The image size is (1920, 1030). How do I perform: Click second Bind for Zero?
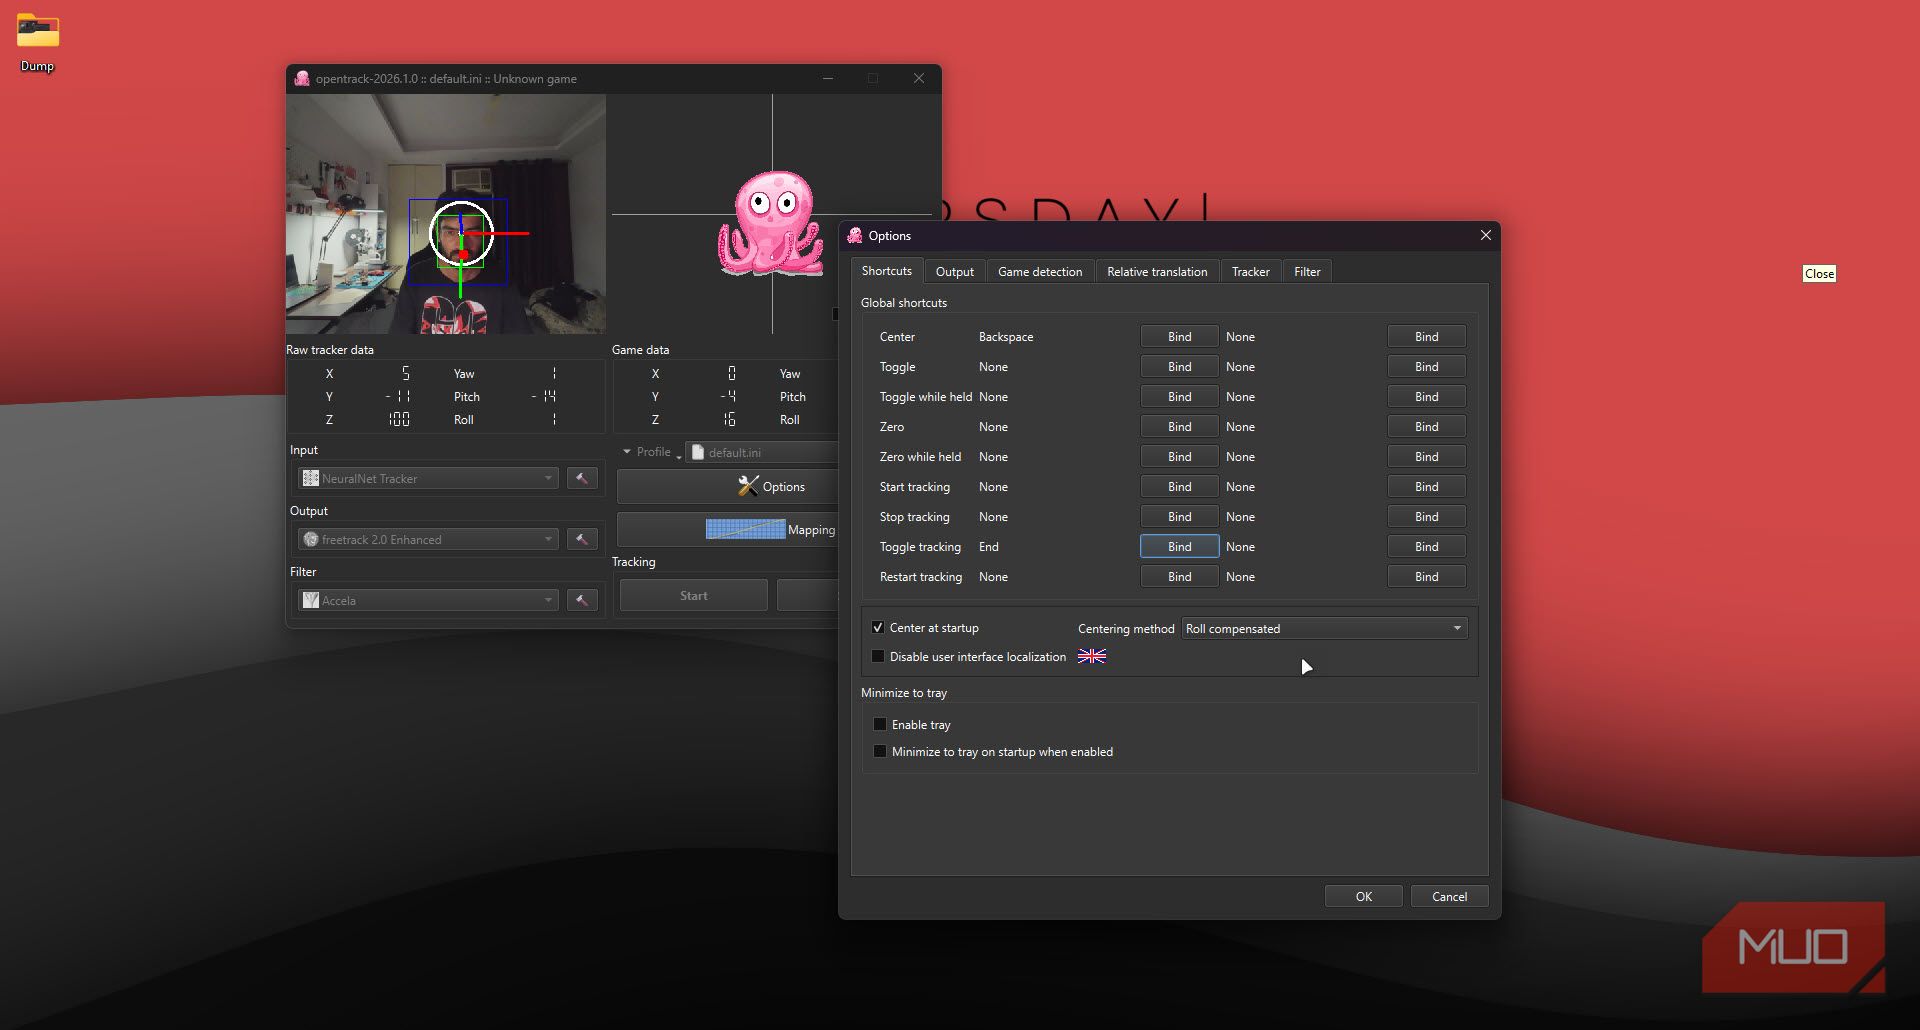(x=1426, y=427)
